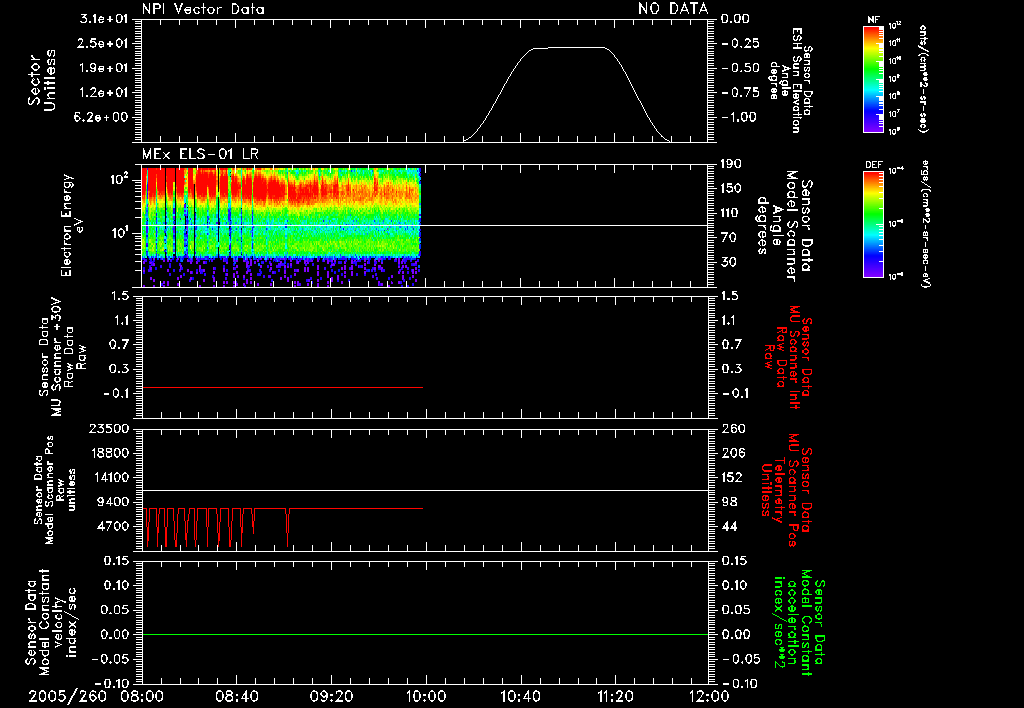Click the "11:20" time axis label
Screen dimensions: 1024x708
point(615,696)
